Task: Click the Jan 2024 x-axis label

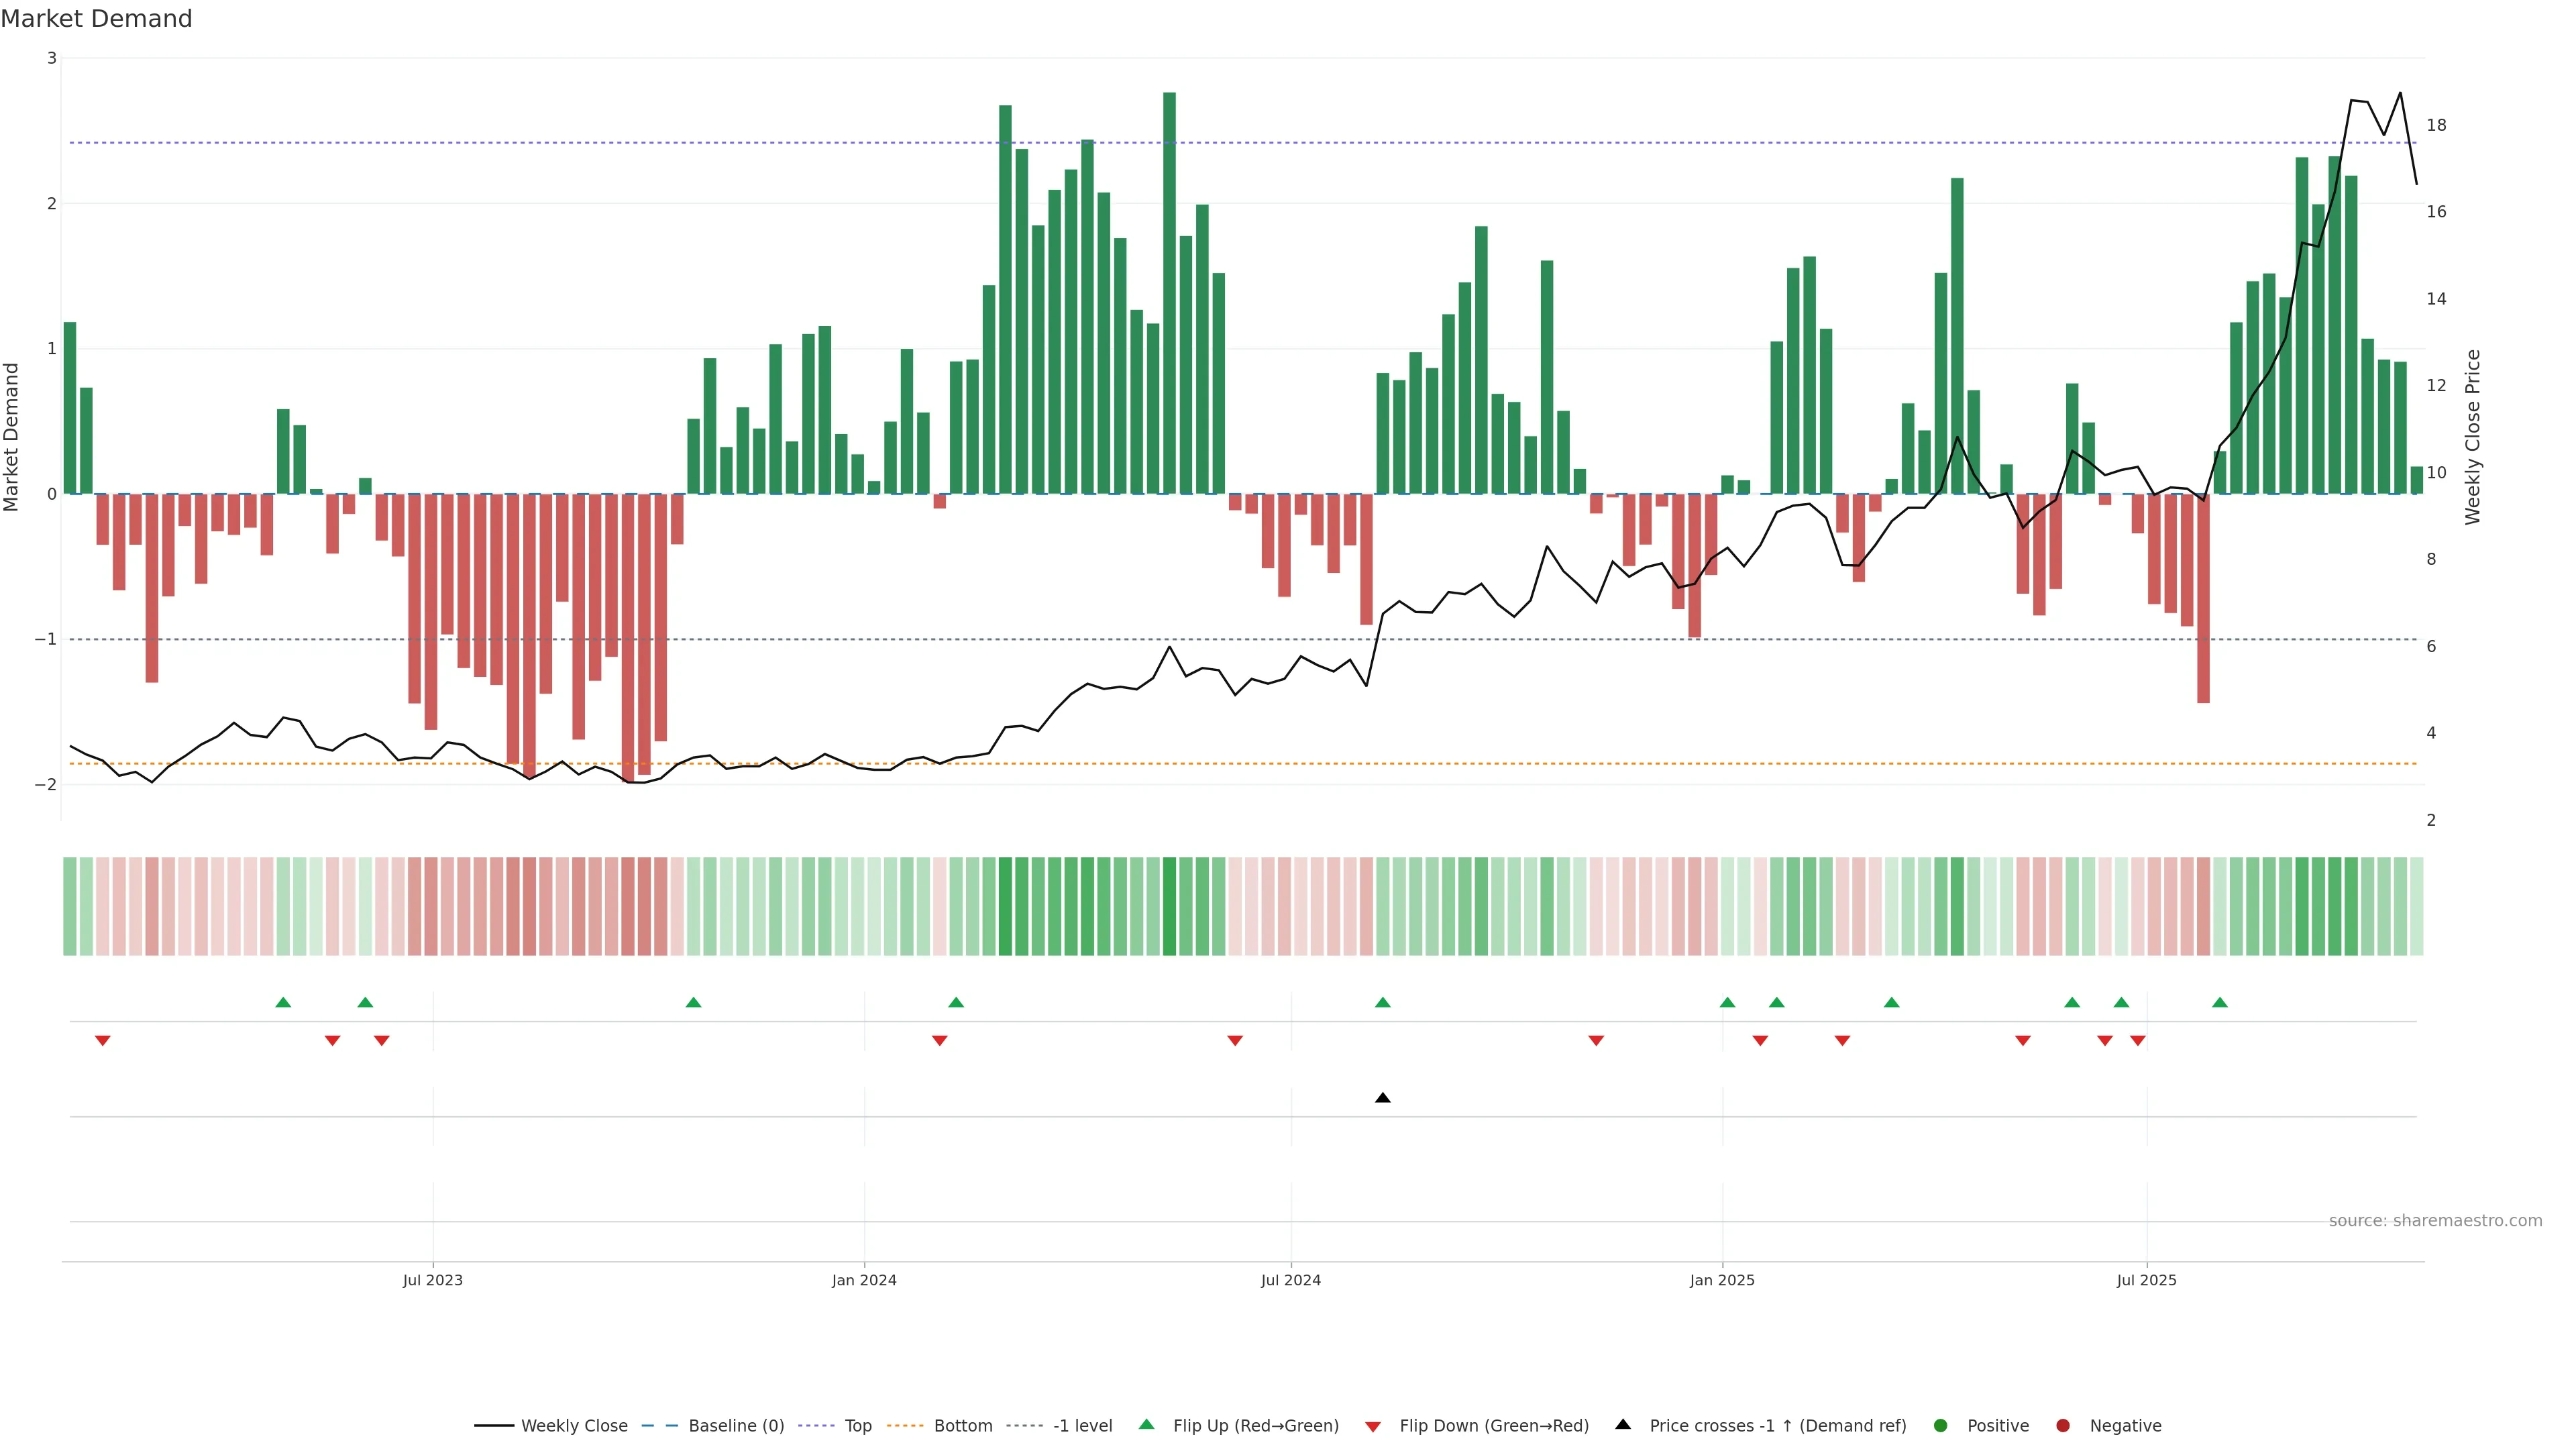Action: (x=864, y=1280)
